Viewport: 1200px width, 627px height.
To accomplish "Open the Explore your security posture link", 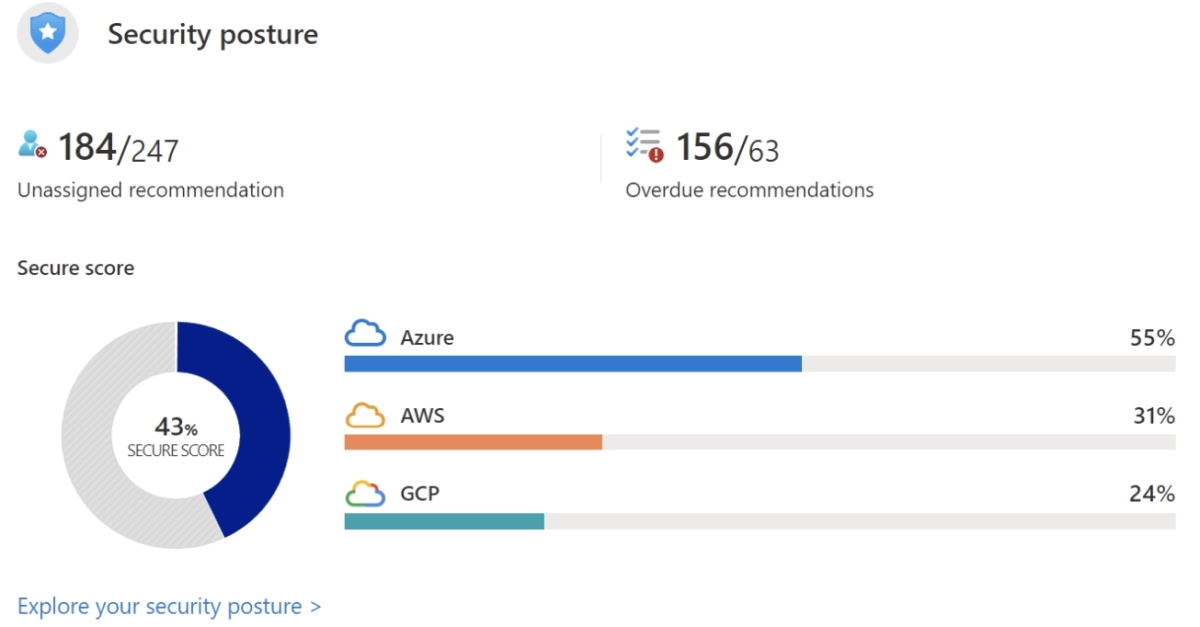I will tap(169, 606).
